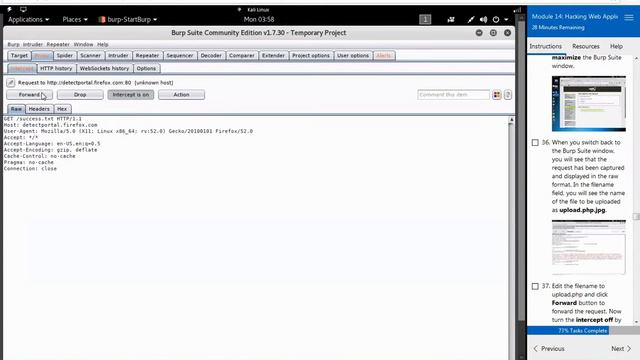Click the pen recorder tray icon
Screen dimensions: 640x360
click(x=471, y=19)
